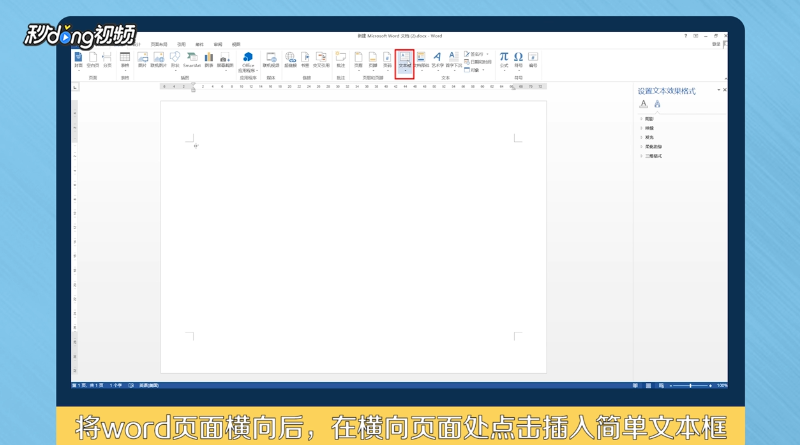This screenshot has height=445, width=800.
Task: Open the Table insert button
Action: pyautogui.click(x=125, y=60)
